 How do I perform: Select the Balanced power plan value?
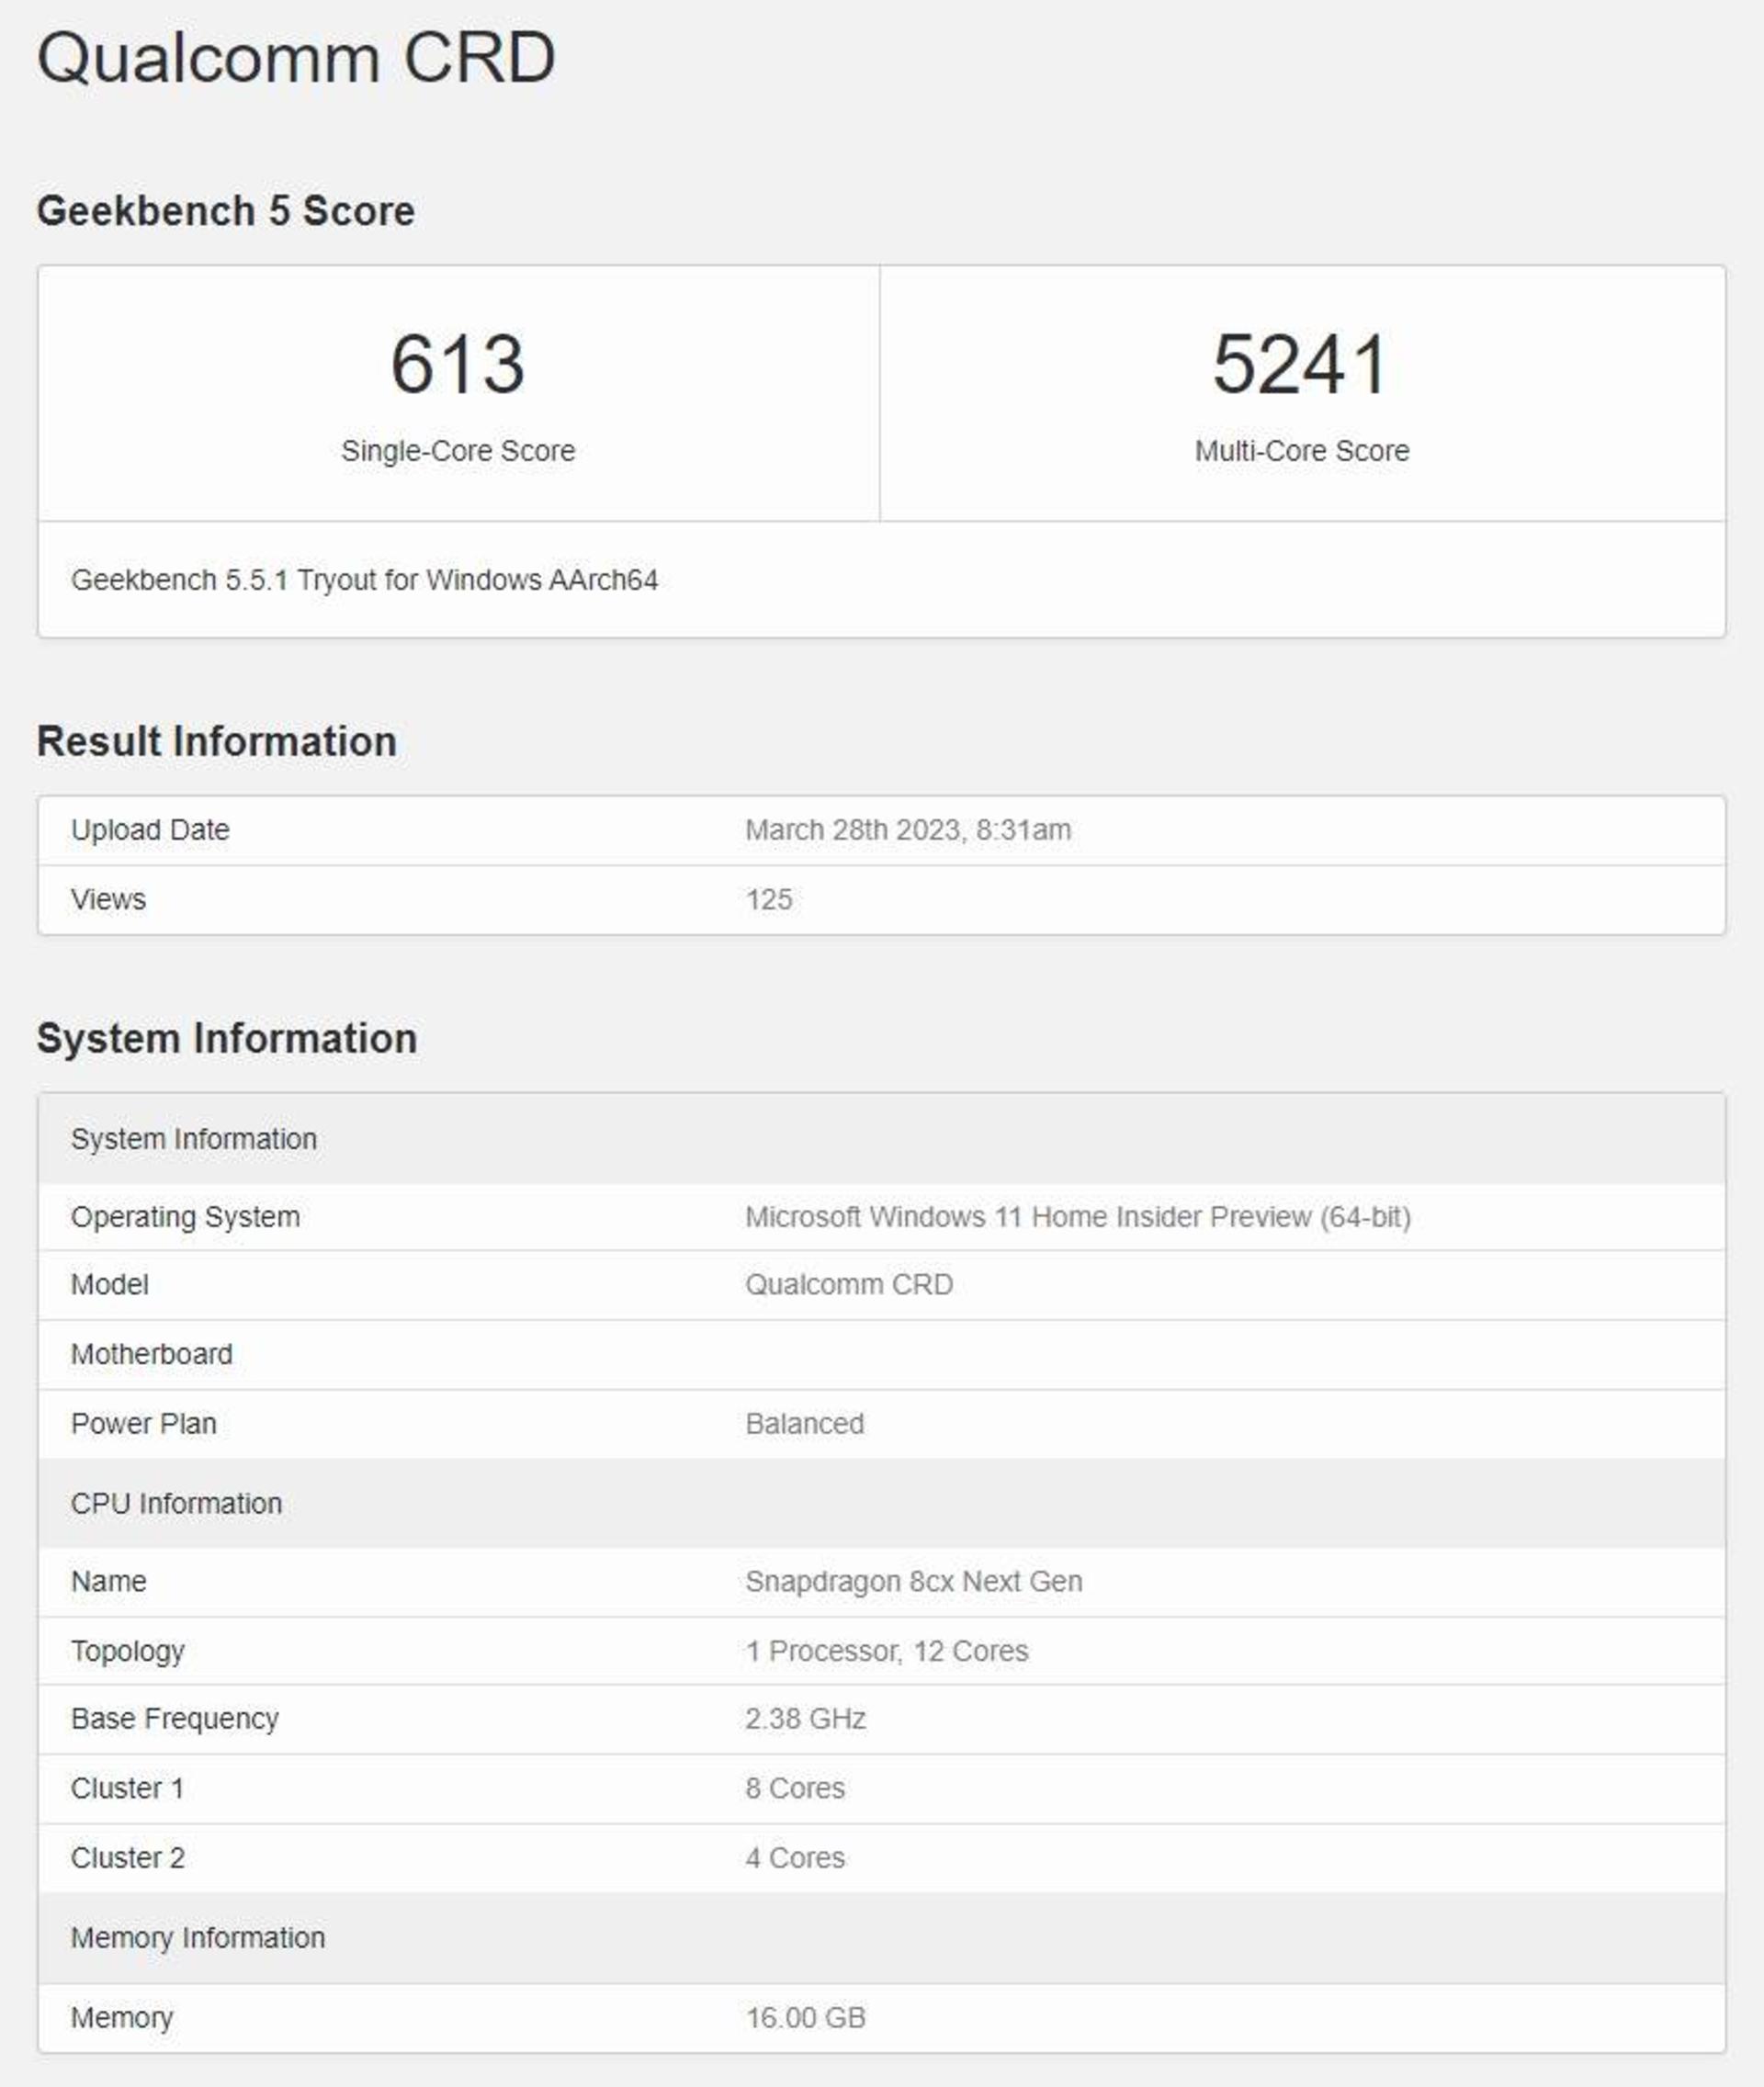tap(804, 1424)
